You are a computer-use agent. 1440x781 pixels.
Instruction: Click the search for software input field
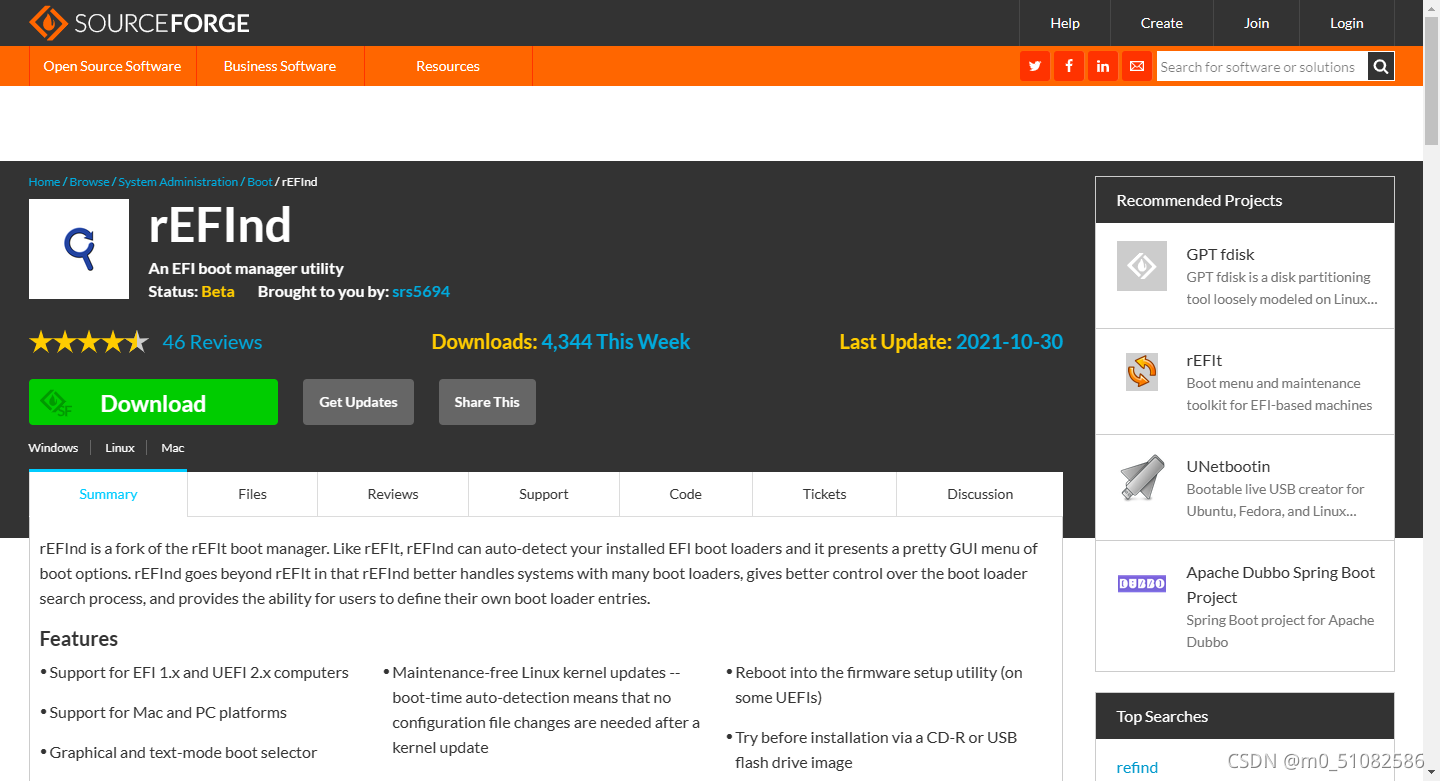click(1262, 66)
